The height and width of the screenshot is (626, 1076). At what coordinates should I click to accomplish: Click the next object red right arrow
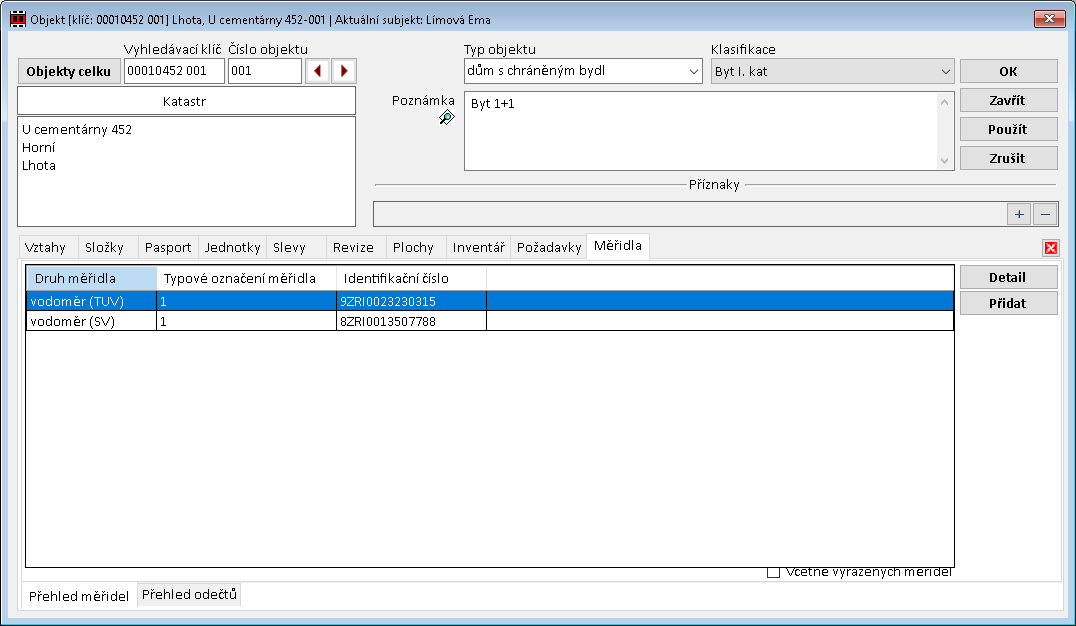(x=344, y=71)
